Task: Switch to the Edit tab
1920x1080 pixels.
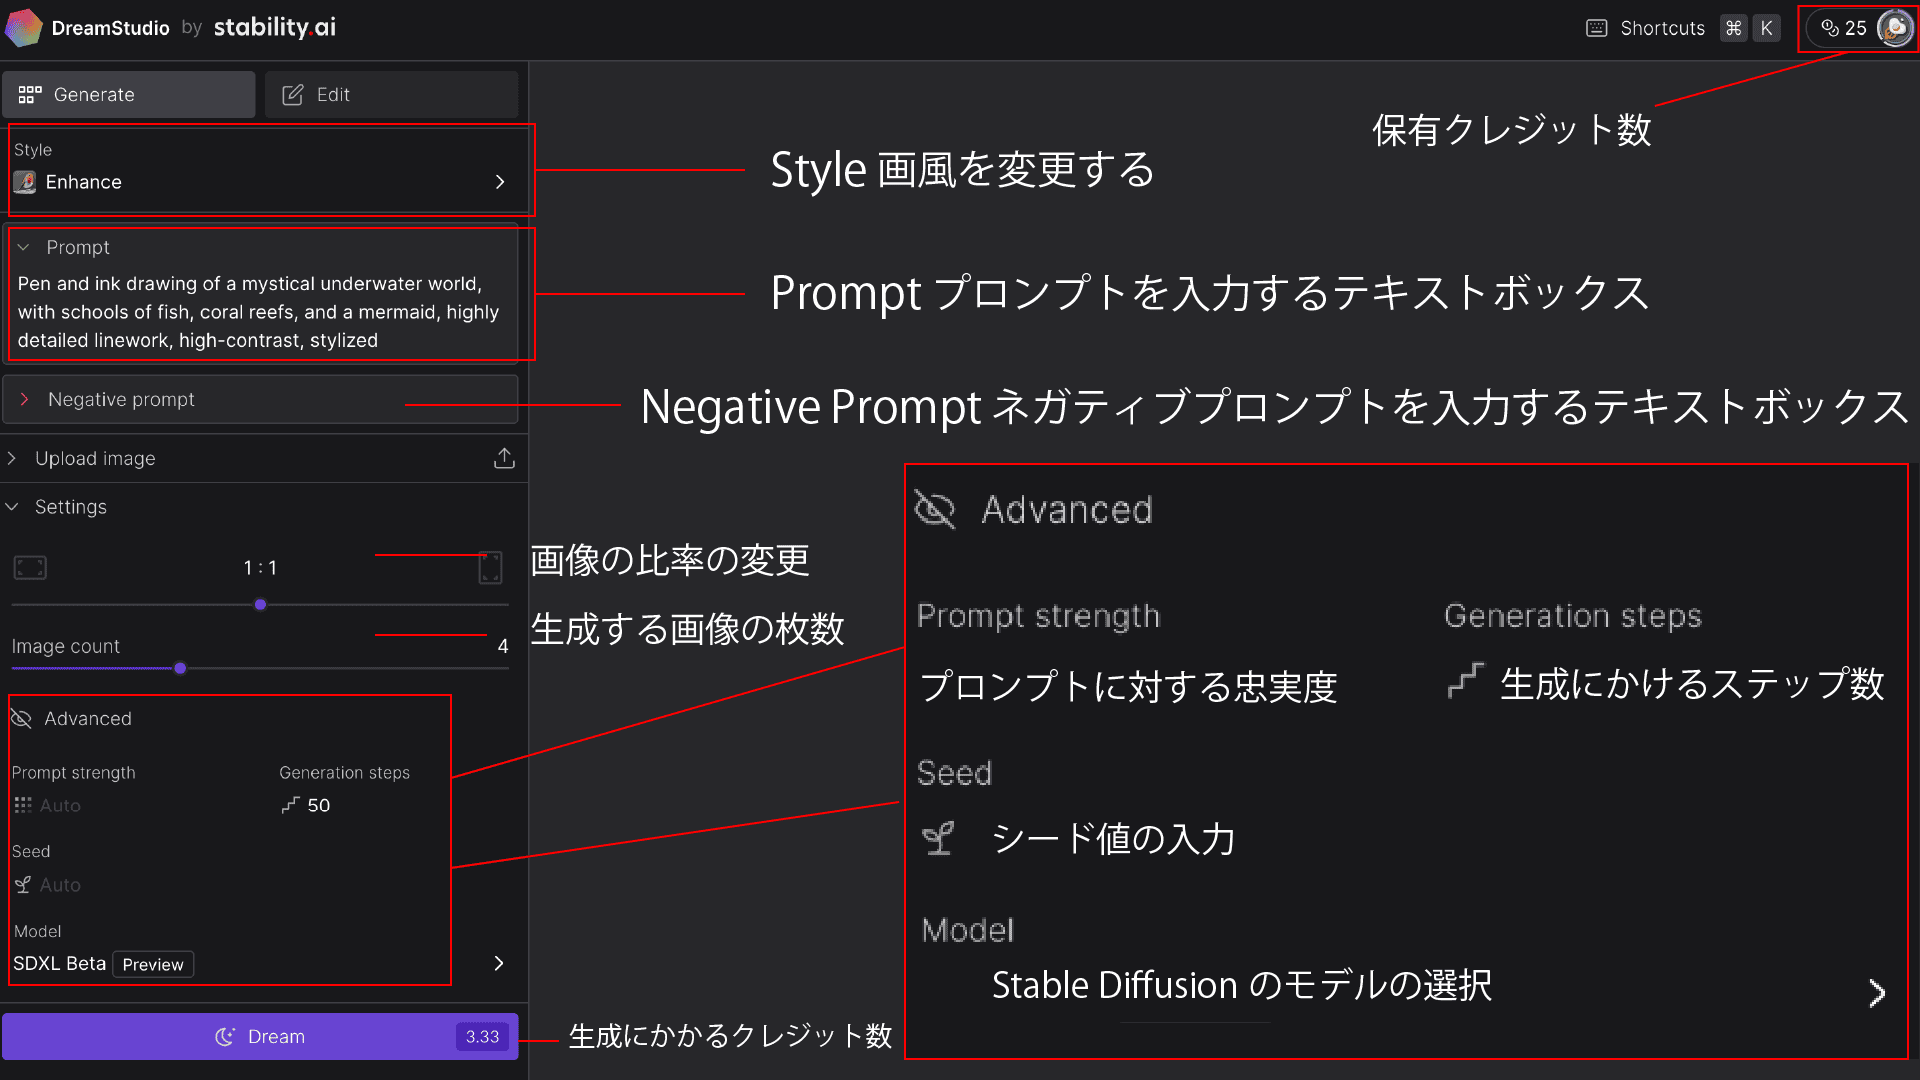Action: pyautogui.click(x=390, y=94)
